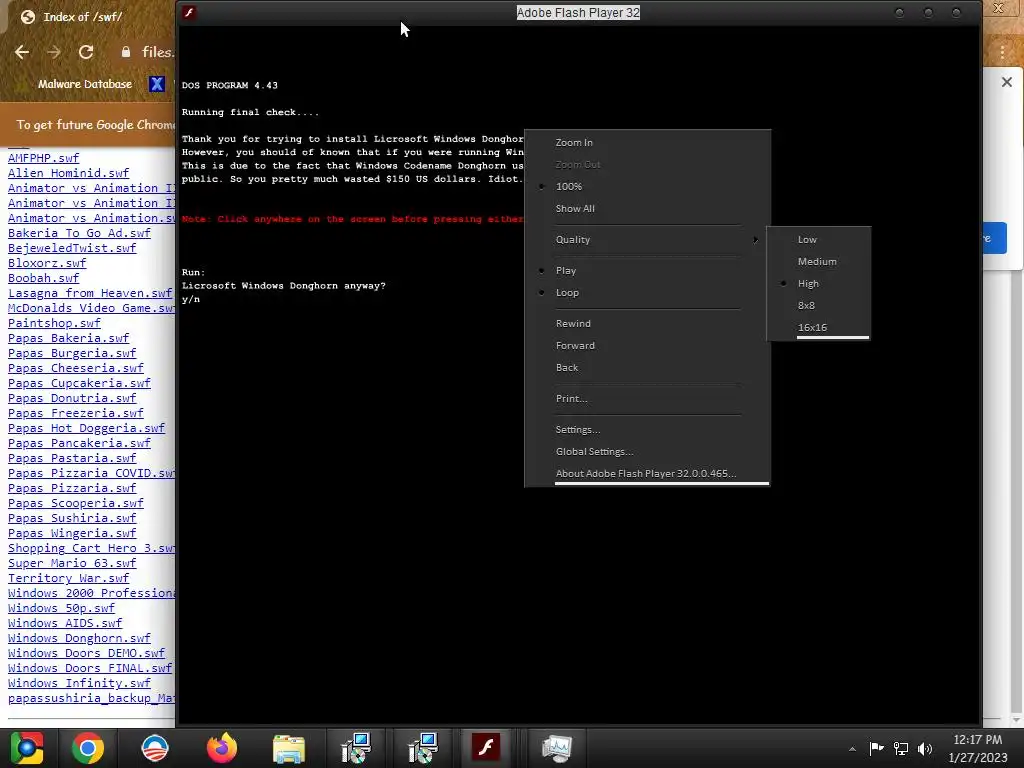Reload the Chrome page
Image resolution: width=1024 pixels, height=768 pixels.
click(86, 52)
